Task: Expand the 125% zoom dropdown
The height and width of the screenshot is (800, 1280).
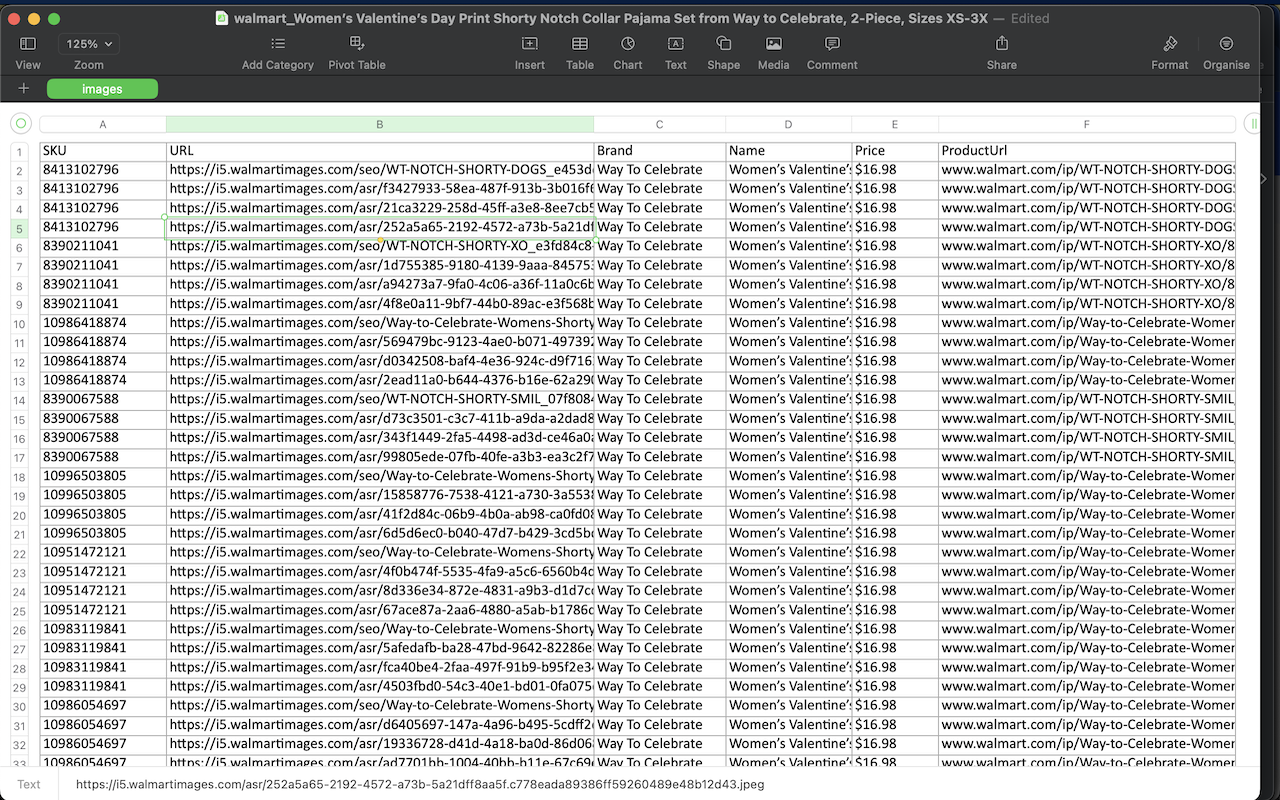Action: 89,44
